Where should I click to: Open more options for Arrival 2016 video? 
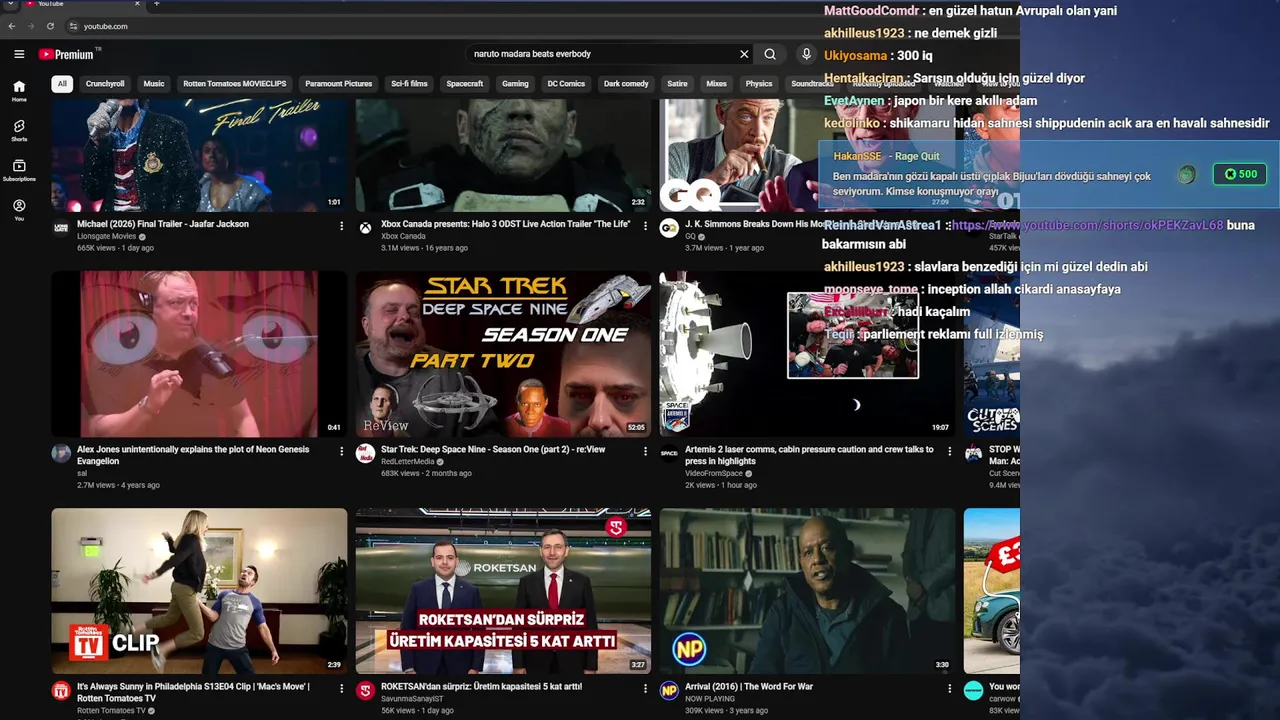(949, 688)
